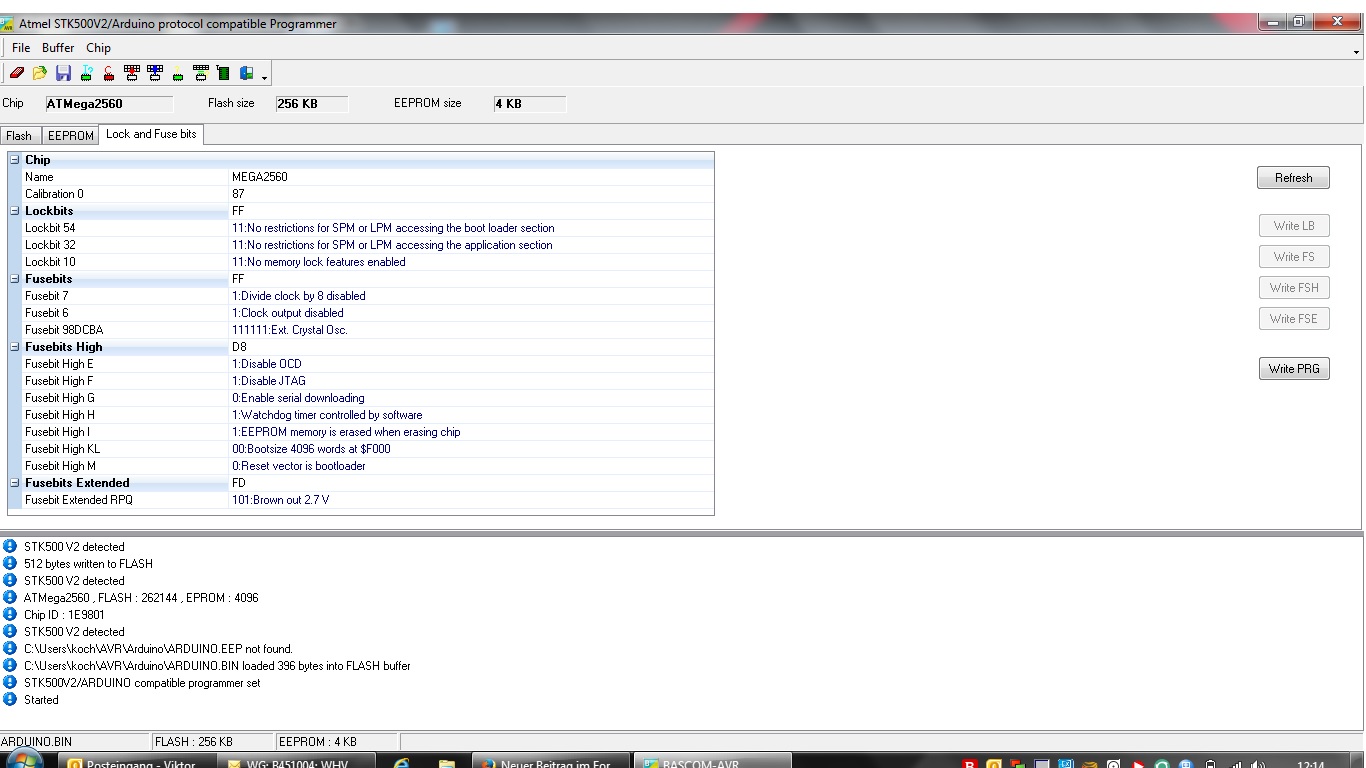Collapse the Fusebits property group
Viewport: 1366px width, 768px height.
[x=15, y=279]
